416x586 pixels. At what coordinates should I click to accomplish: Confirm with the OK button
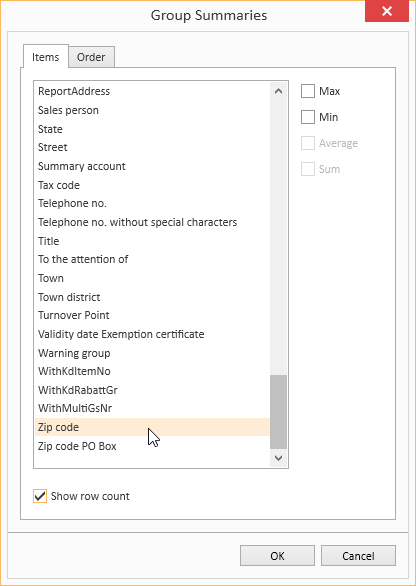click(277, 556)
